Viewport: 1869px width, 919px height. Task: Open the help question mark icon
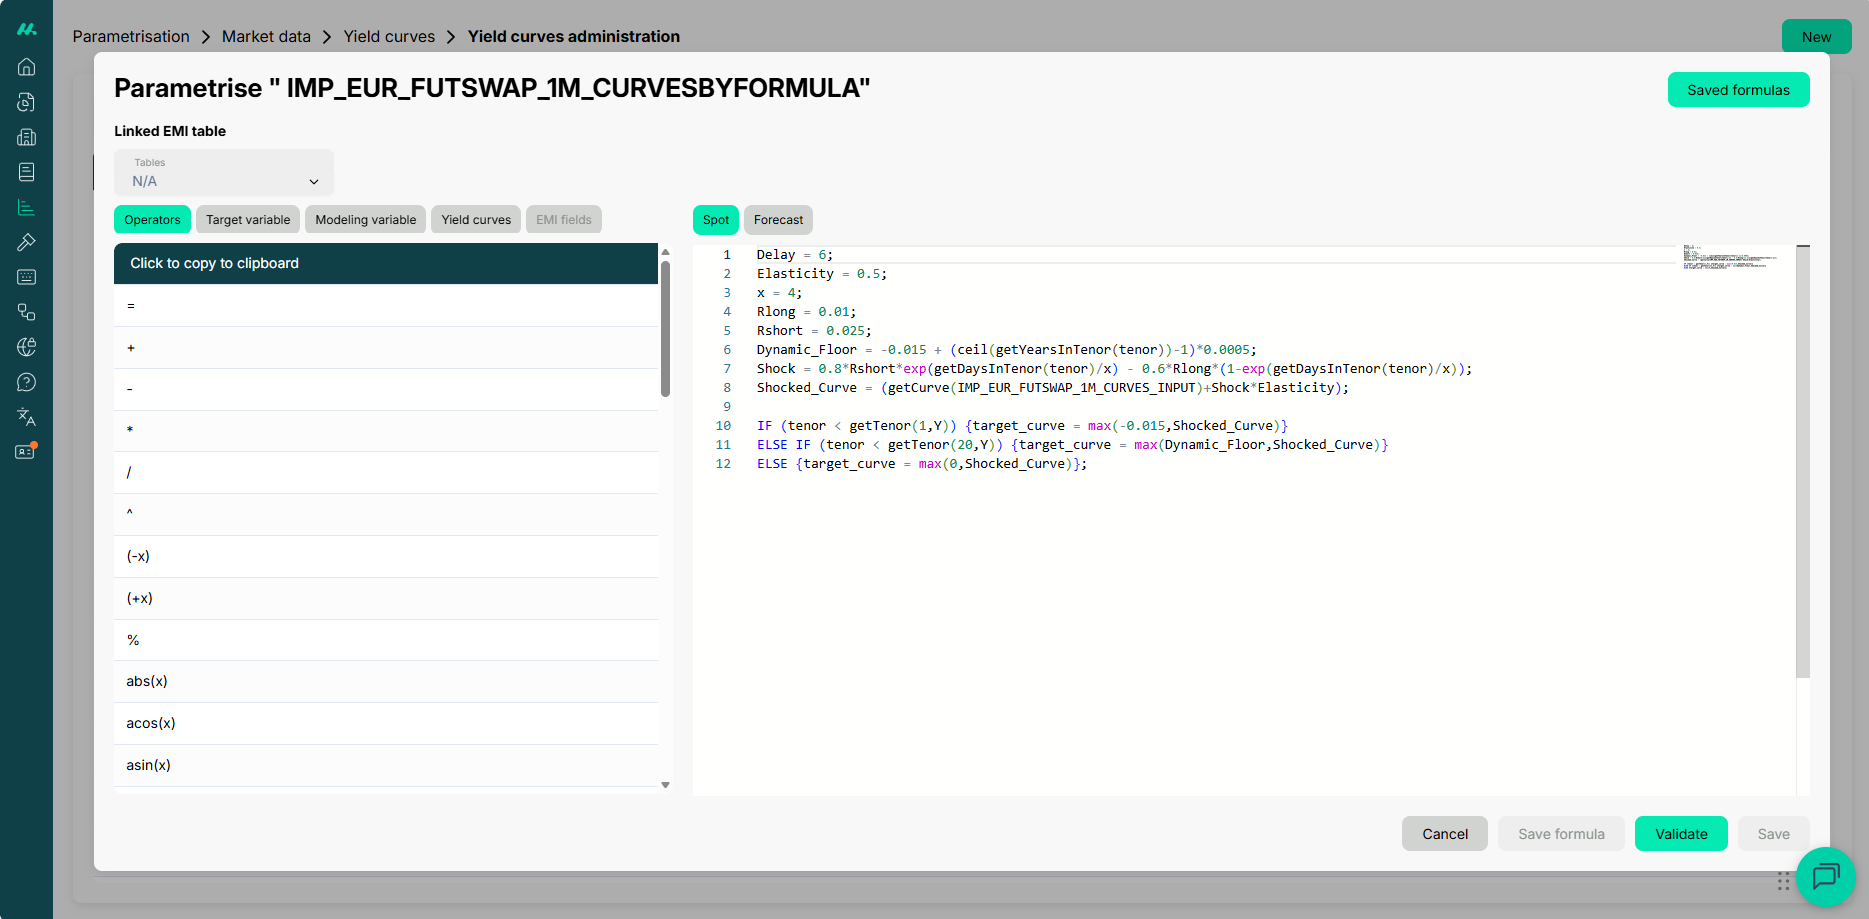27,382
